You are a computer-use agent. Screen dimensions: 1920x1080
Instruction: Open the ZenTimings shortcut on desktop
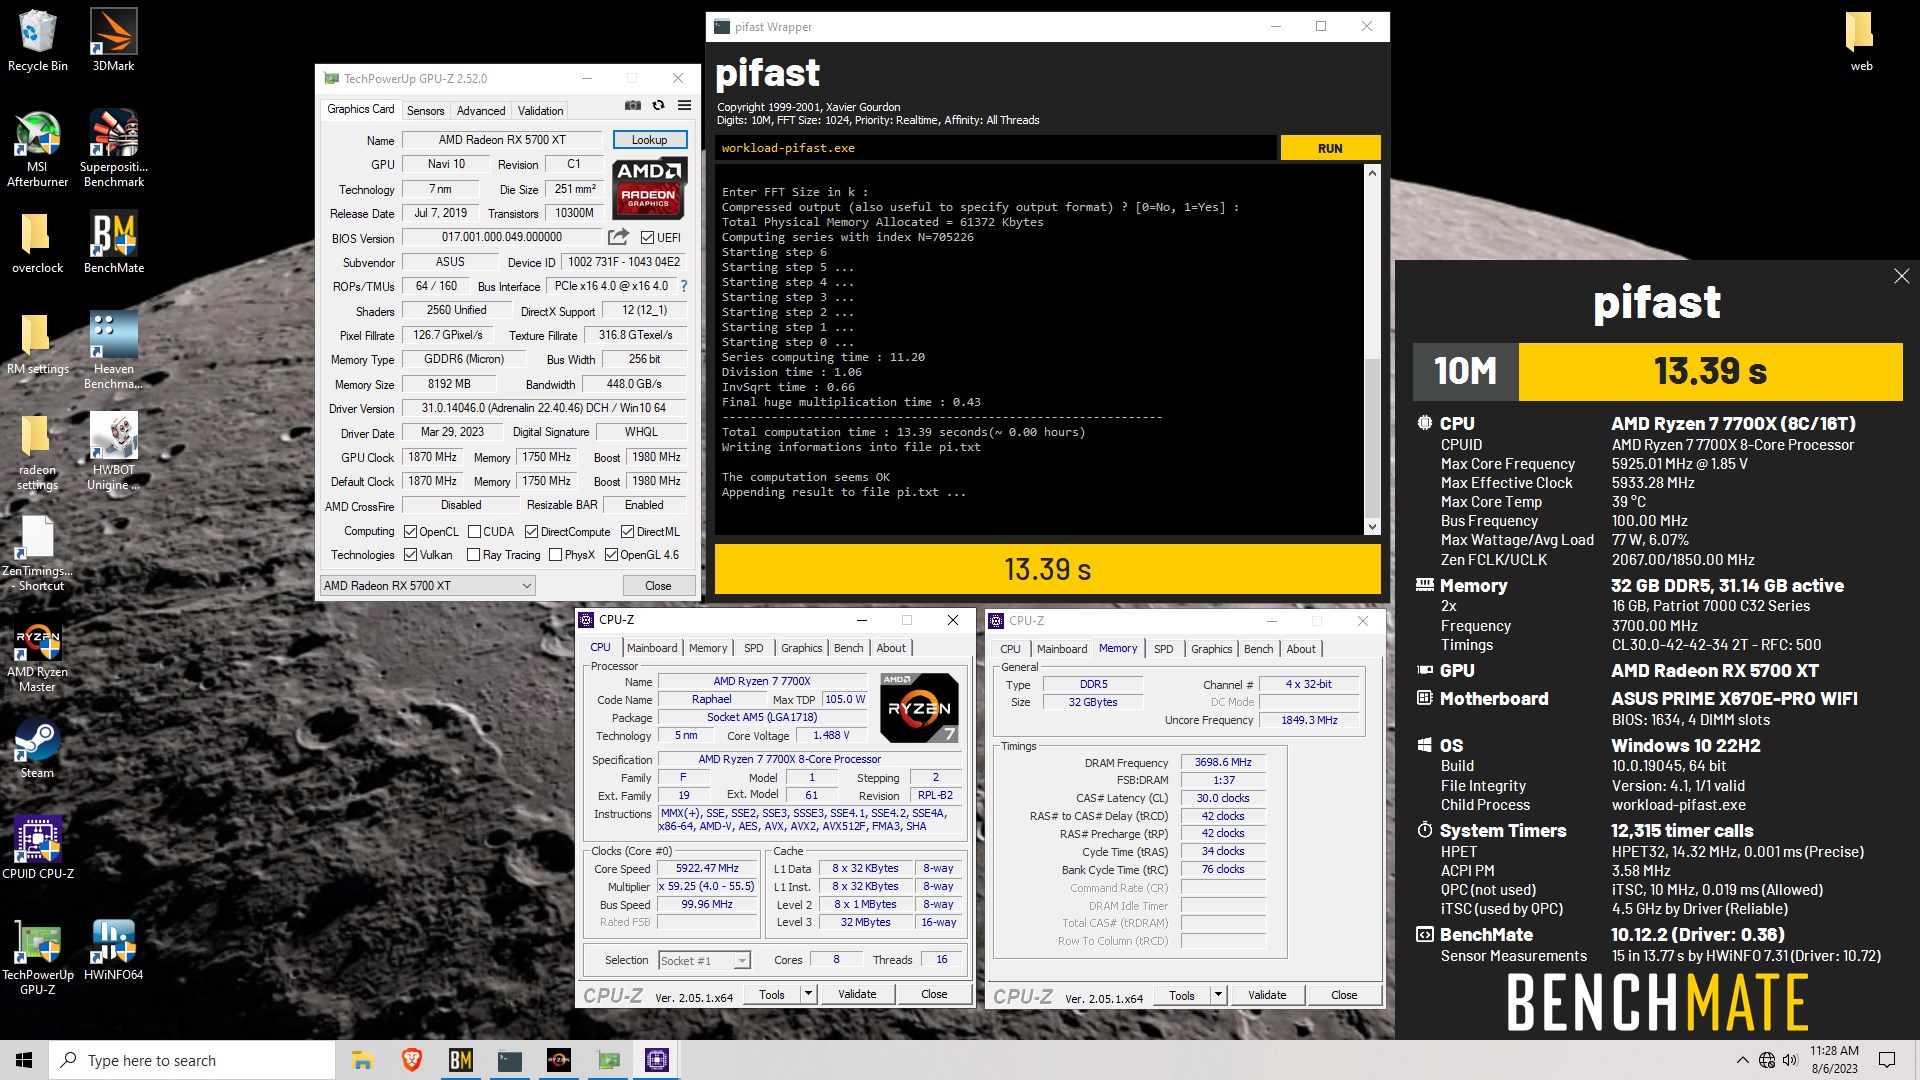(38, 553)
